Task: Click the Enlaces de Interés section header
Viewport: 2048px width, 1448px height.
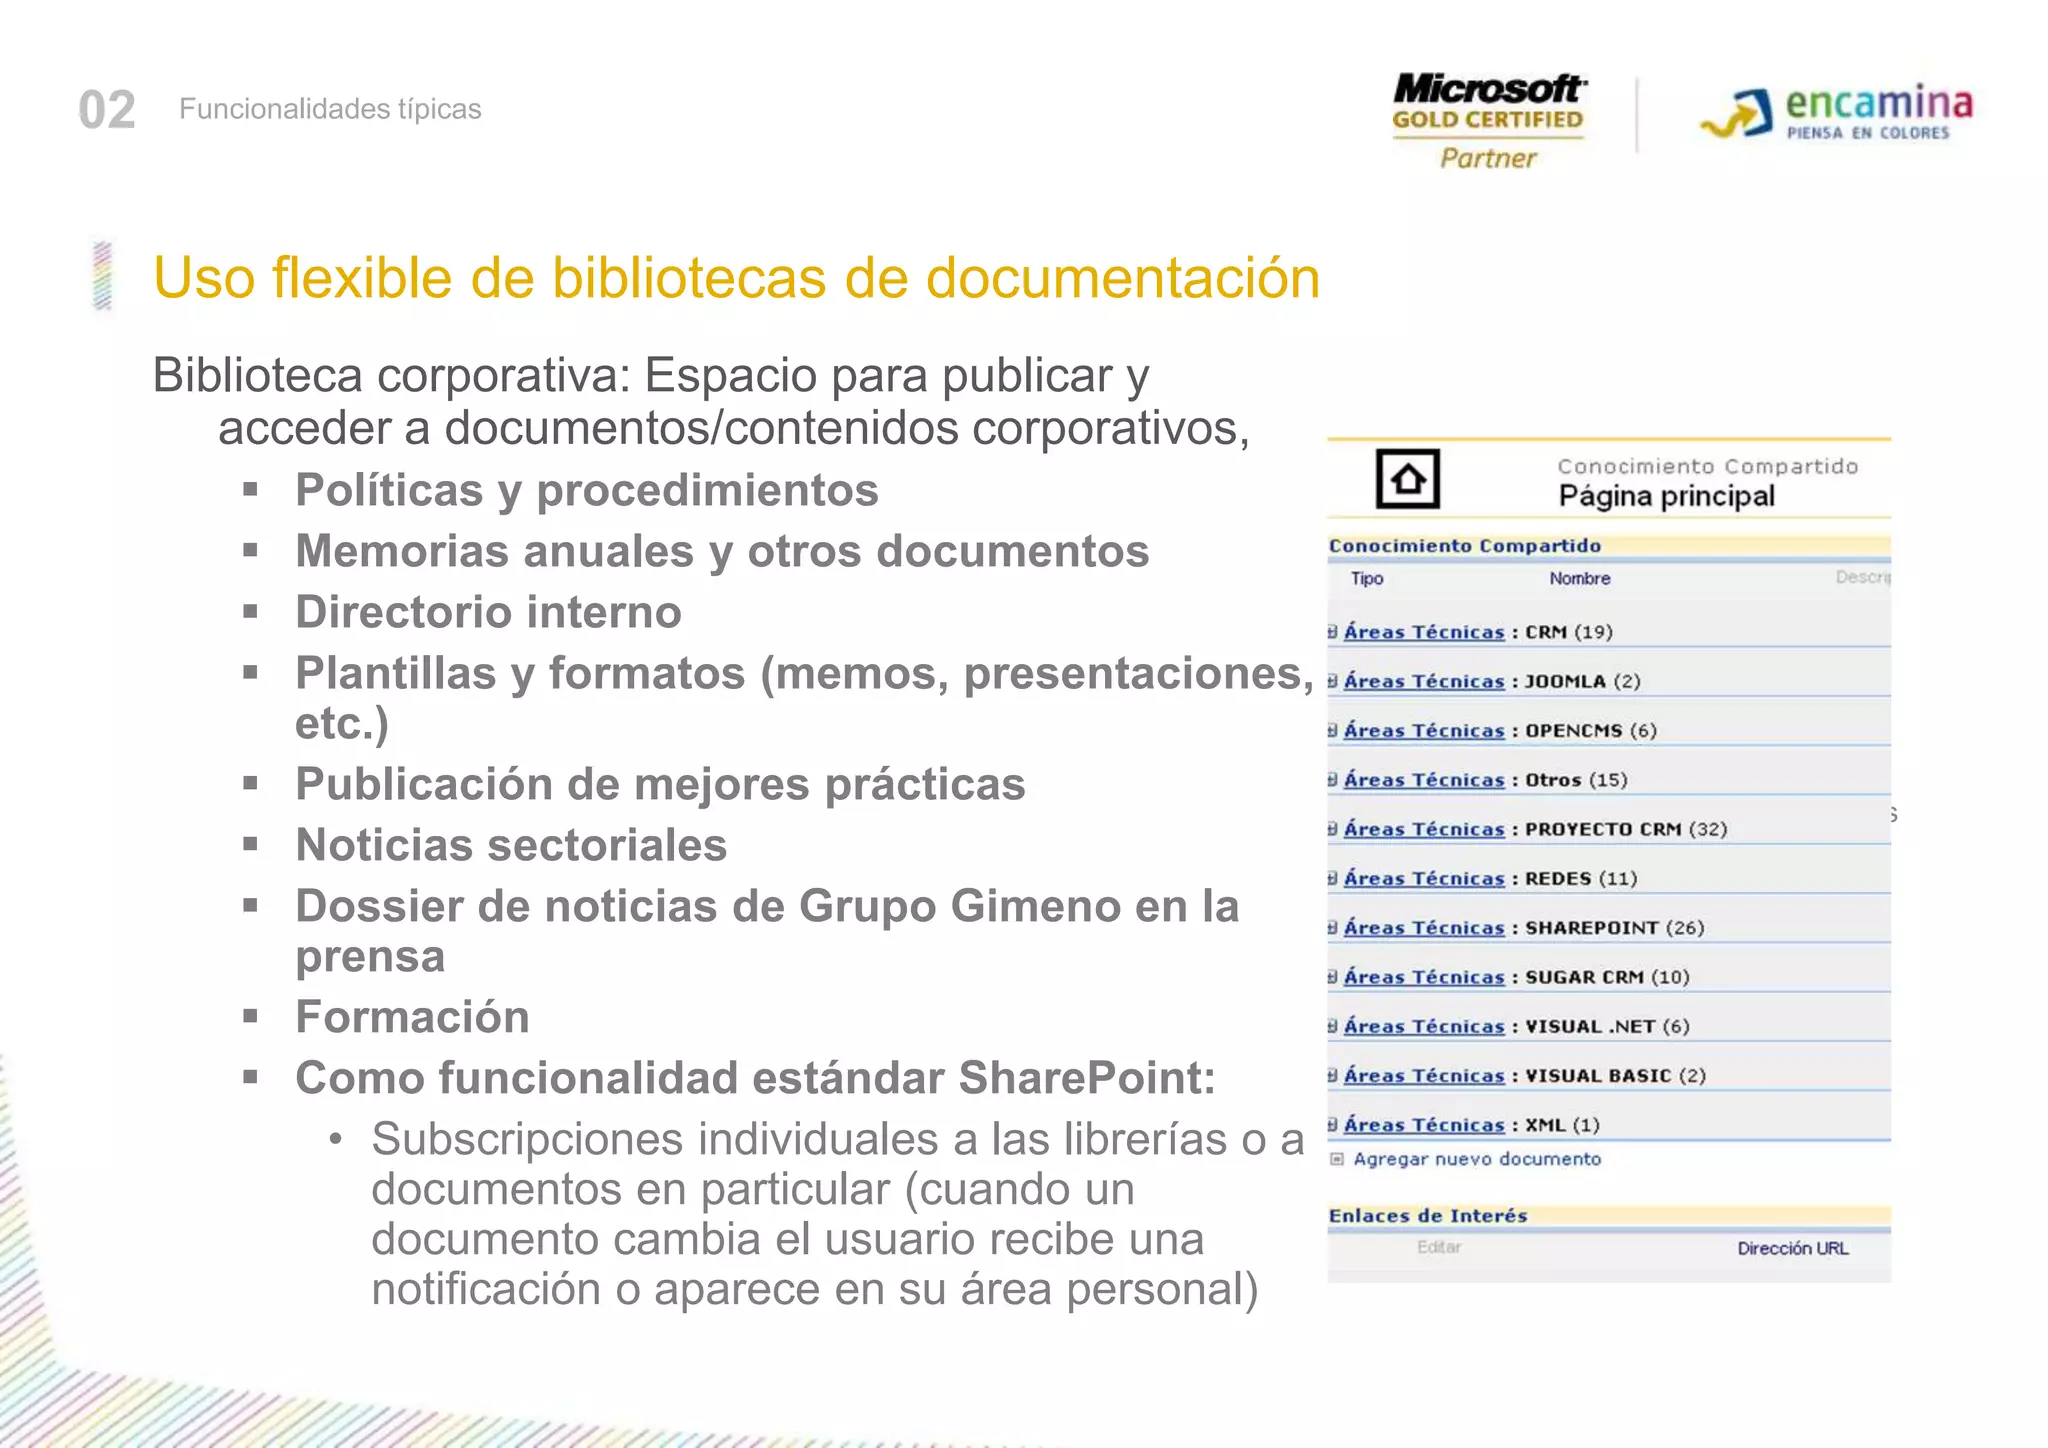Action: click(1427, 1216)
